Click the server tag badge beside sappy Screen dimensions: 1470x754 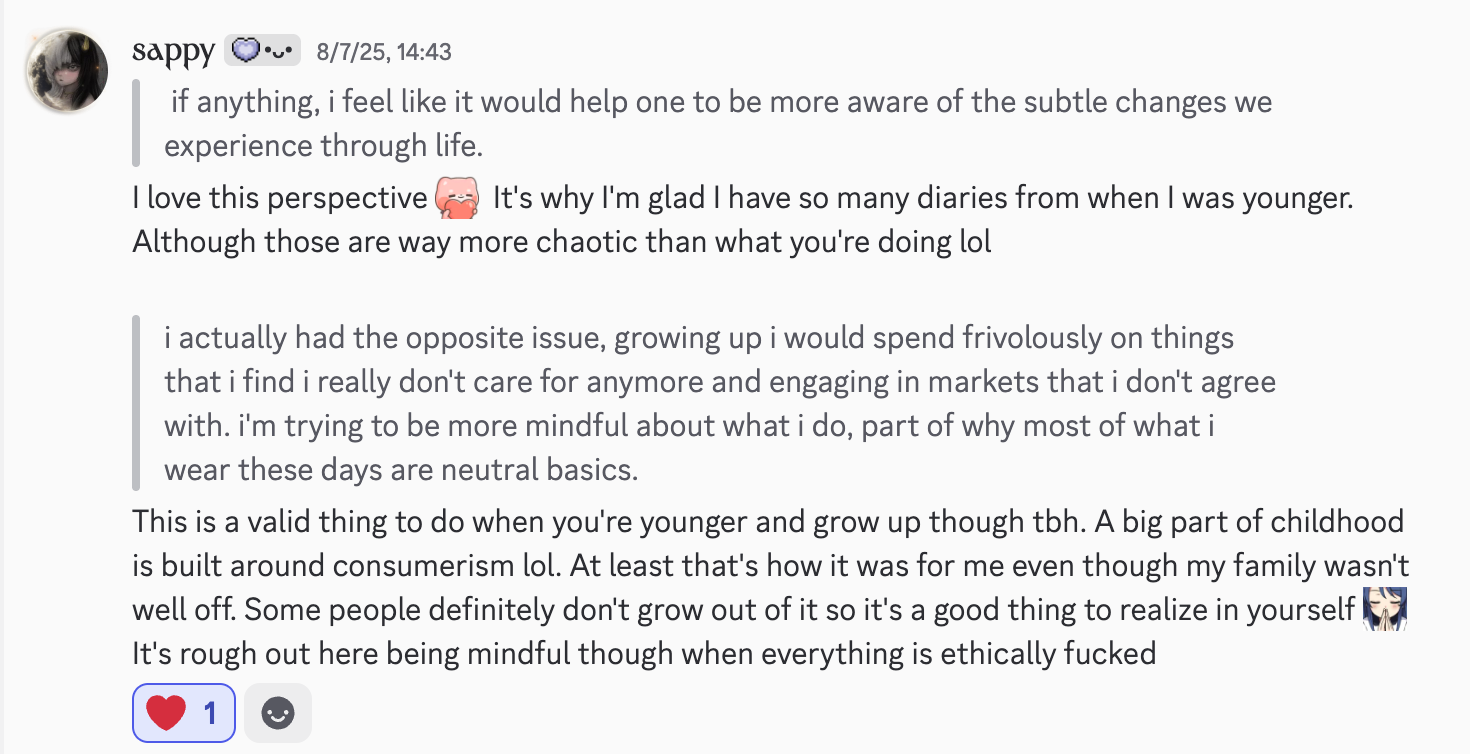click(x=263, y=50)
